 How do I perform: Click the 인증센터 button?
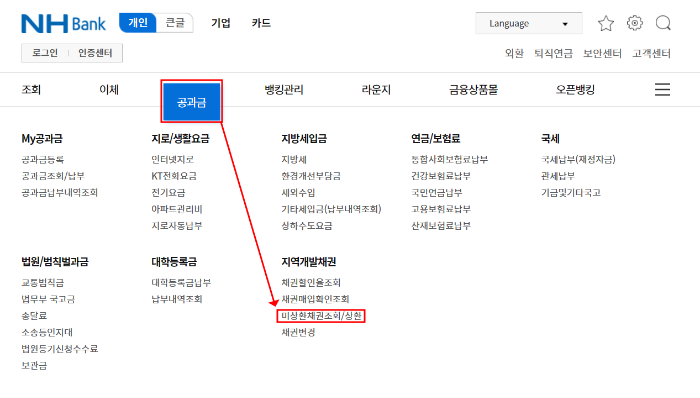95,53
